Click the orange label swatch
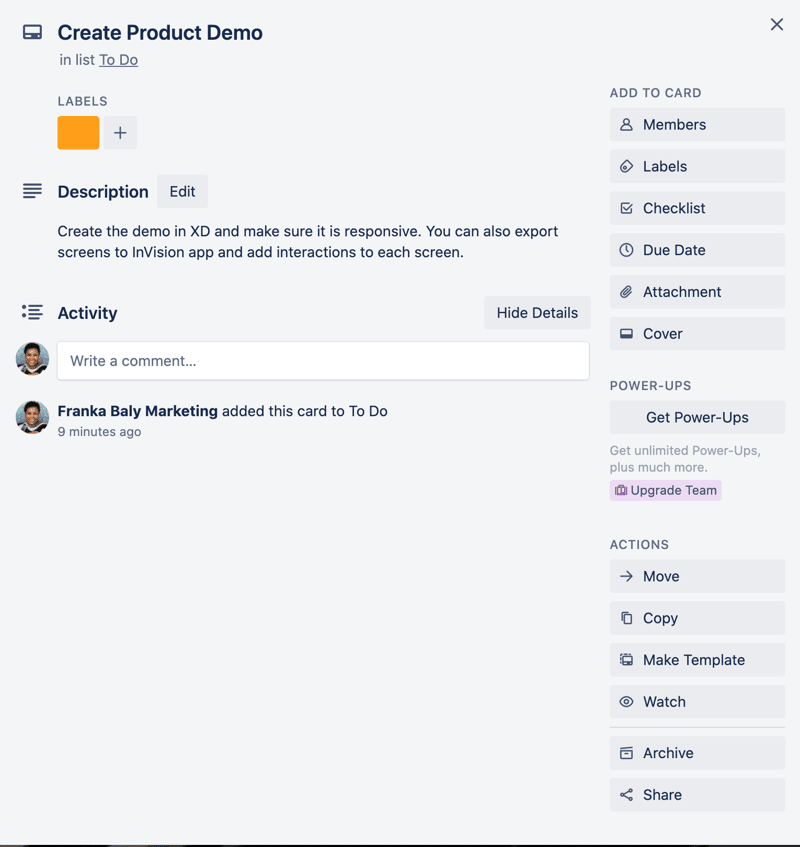 78,133
